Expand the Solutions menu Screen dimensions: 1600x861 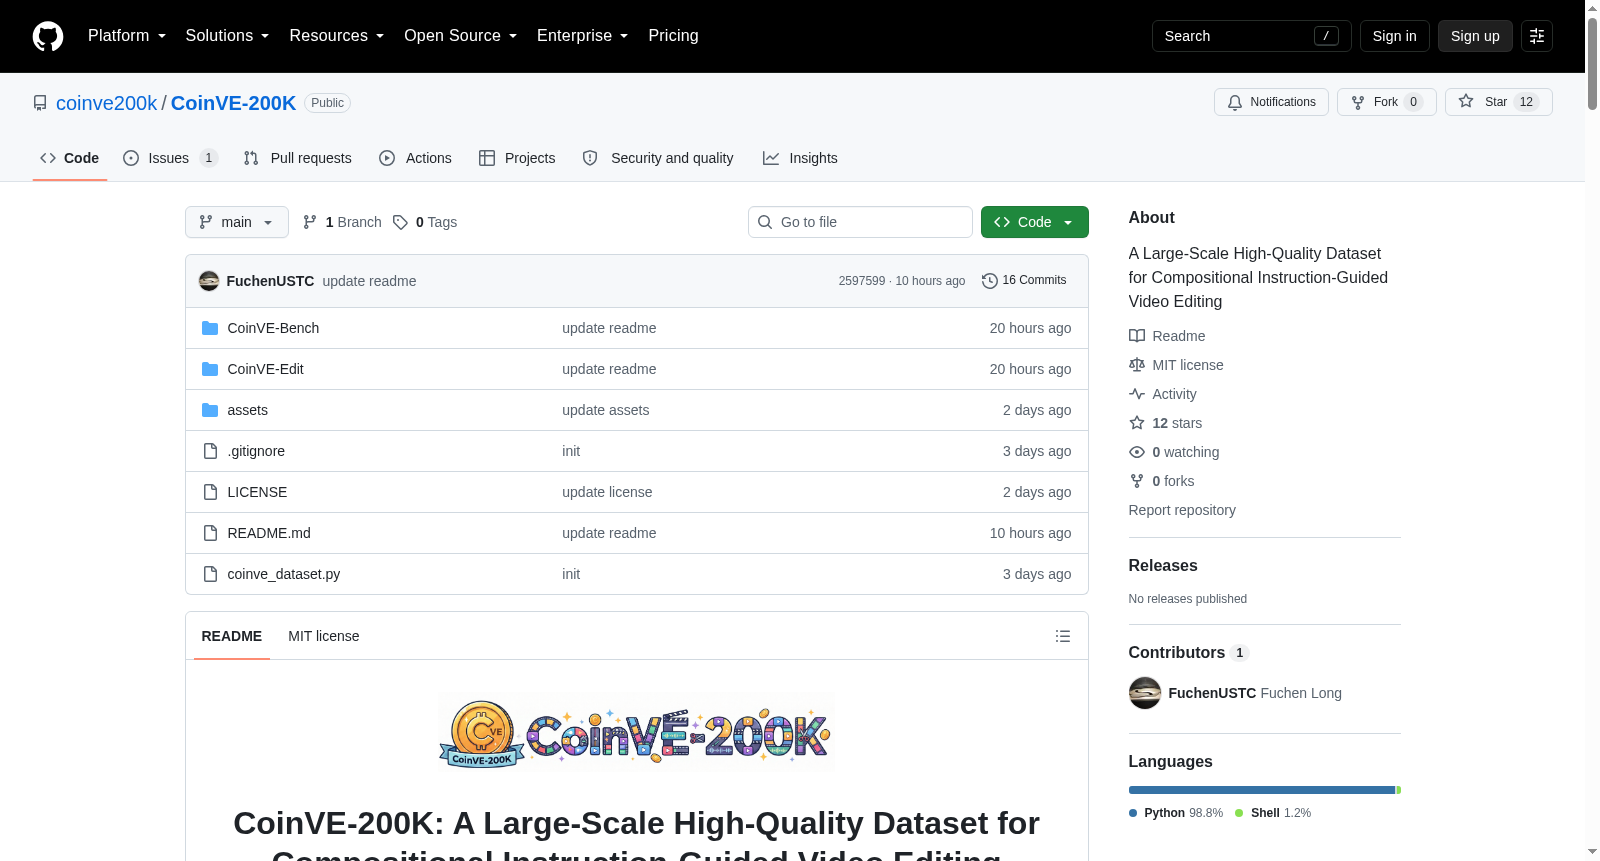click(x=227, y=36)
